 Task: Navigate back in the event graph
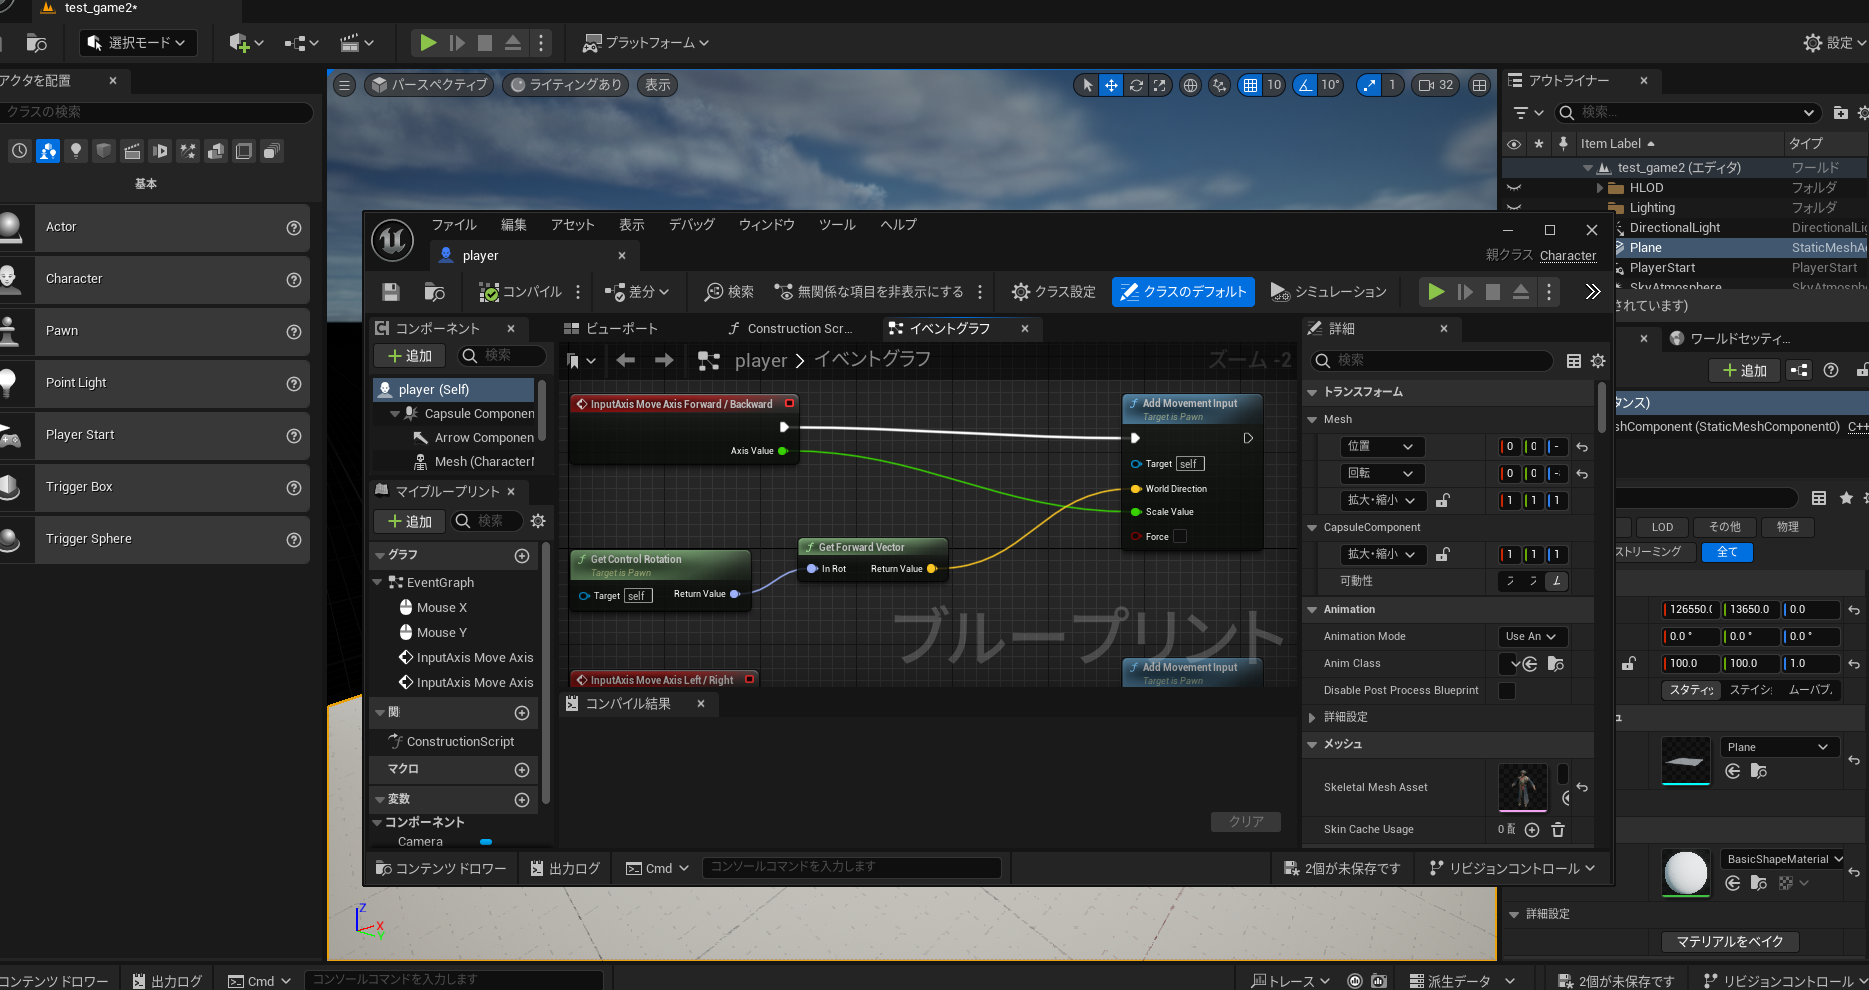click(626, 360)
